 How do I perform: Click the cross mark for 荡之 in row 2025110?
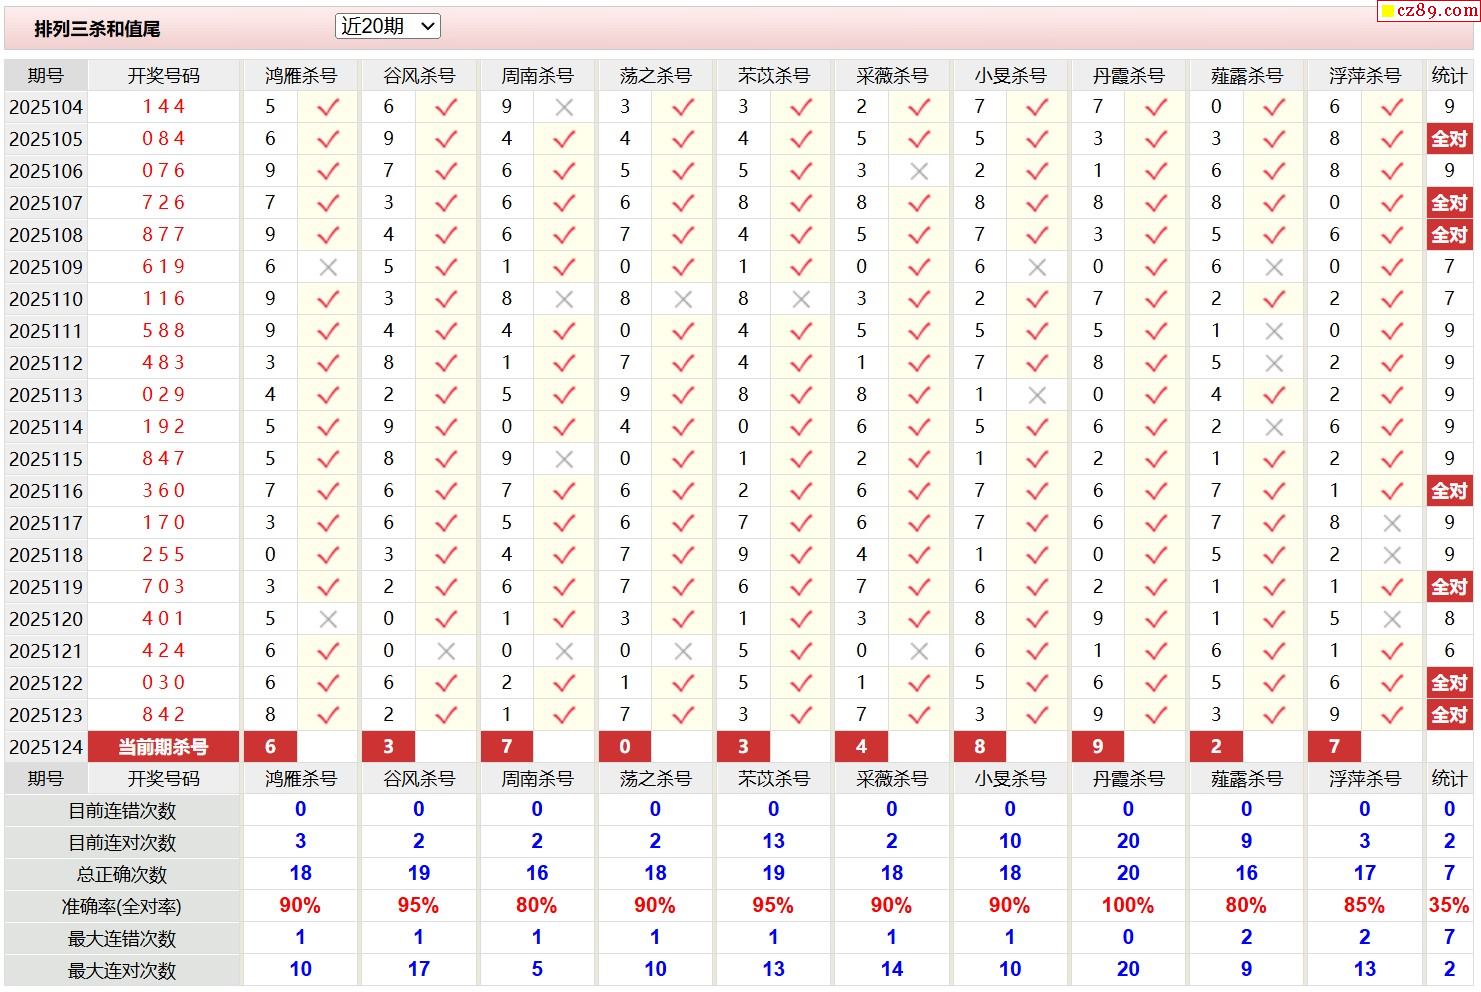(683, 299)
